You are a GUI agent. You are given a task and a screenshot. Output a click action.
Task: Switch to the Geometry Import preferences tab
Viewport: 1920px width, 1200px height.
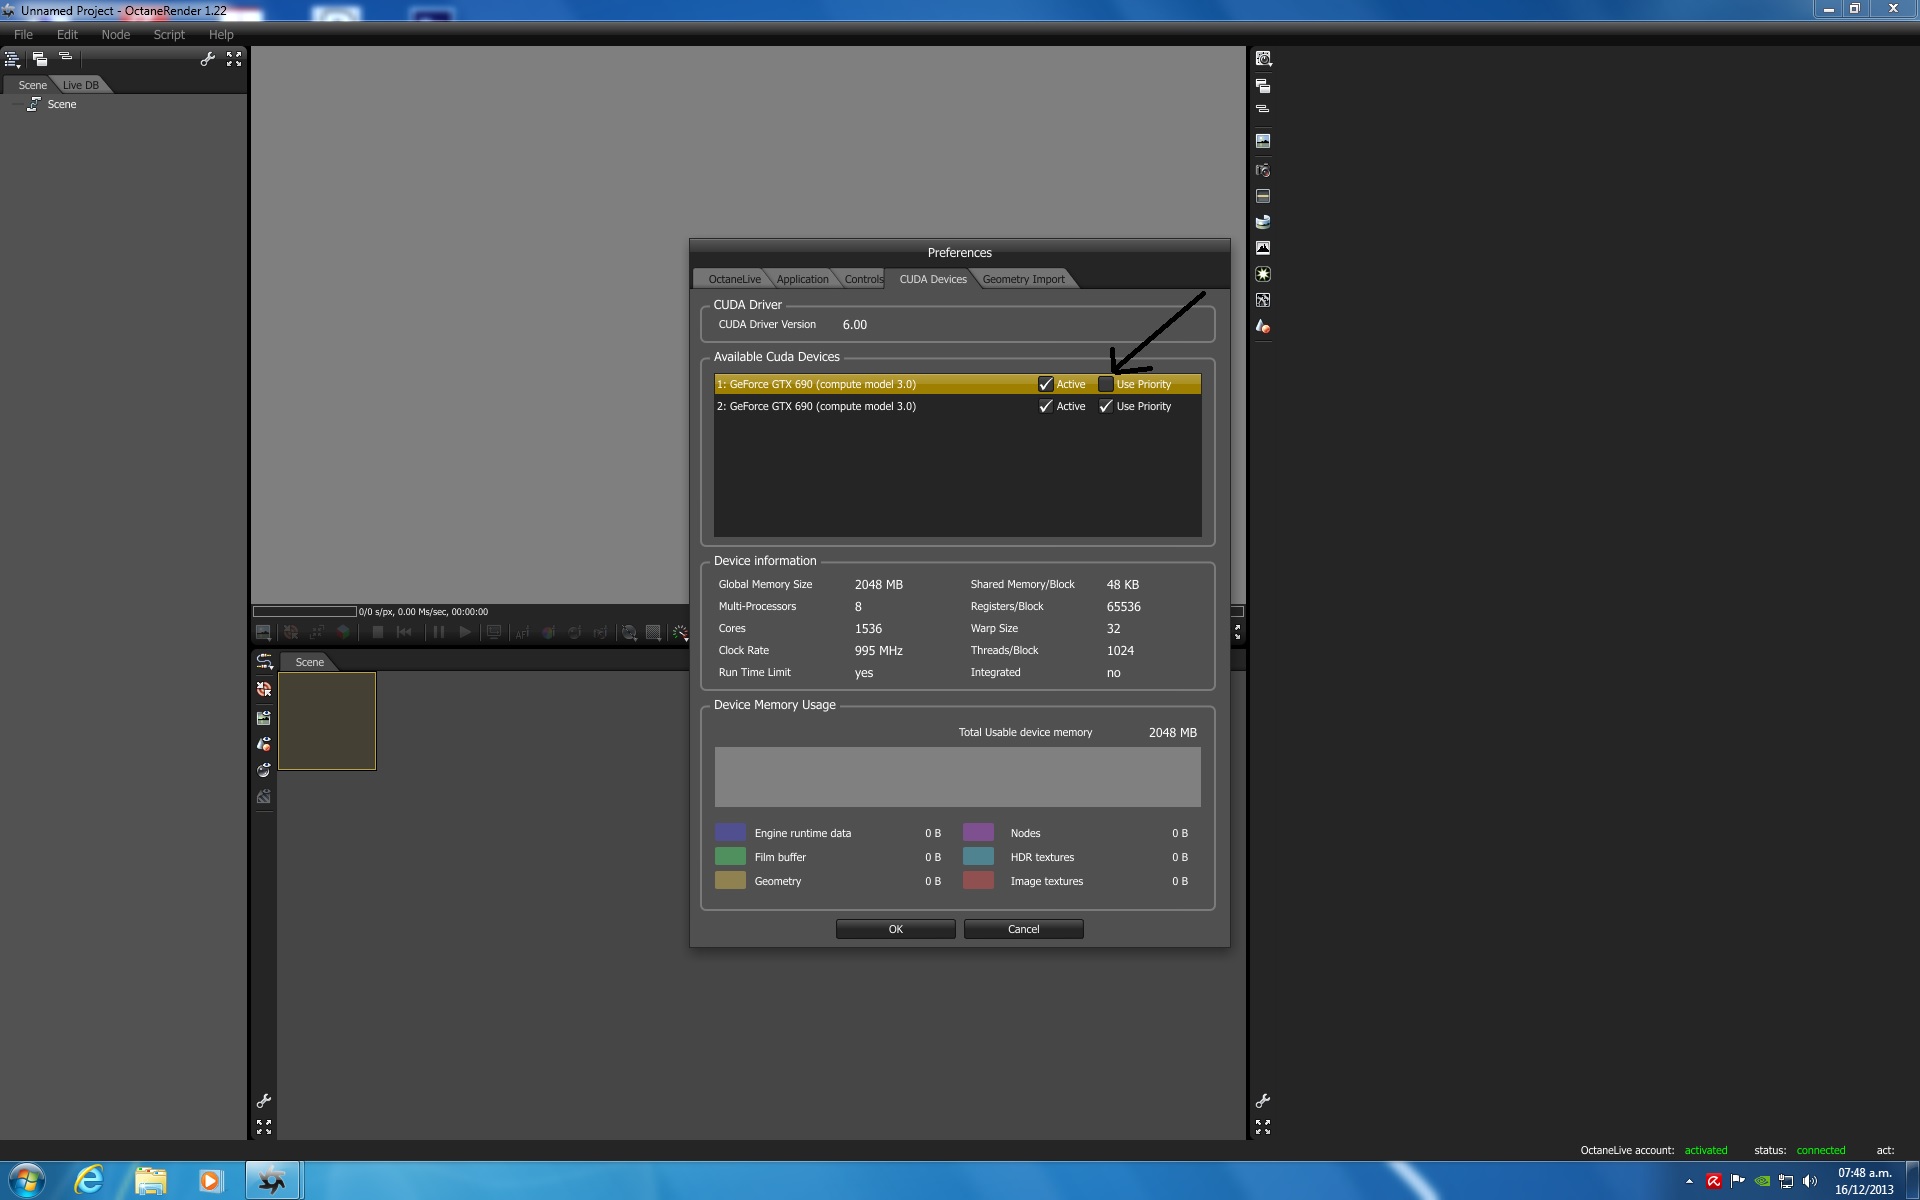[1023, 279]
